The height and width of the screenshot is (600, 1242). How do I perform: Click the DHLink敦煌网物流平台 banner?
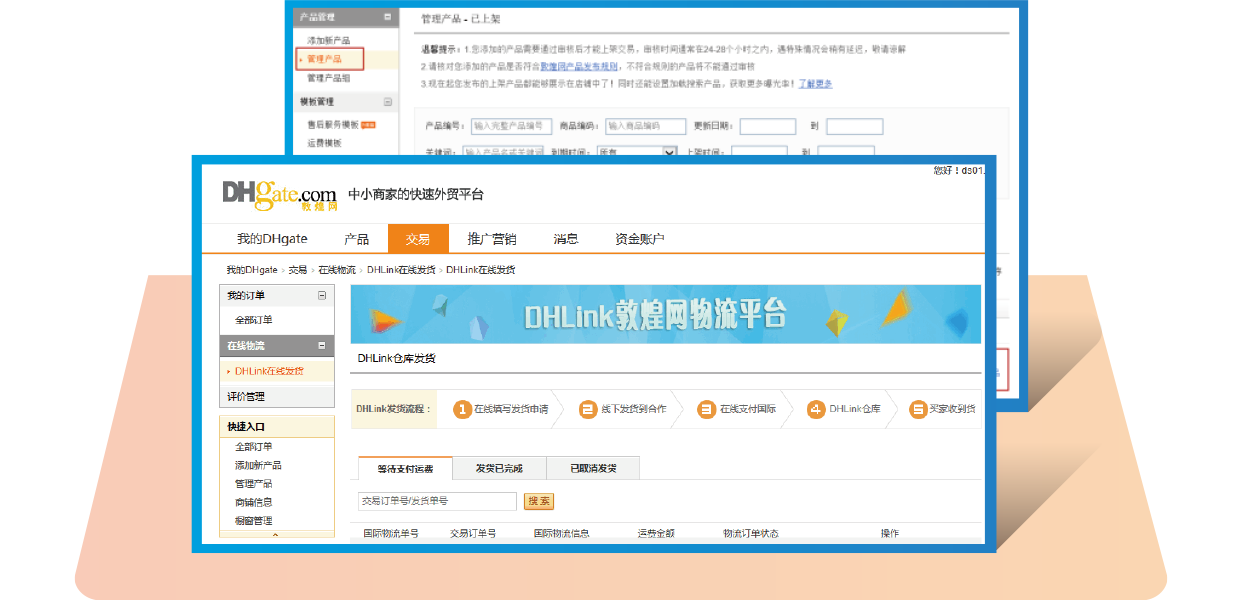pos(665,315)
